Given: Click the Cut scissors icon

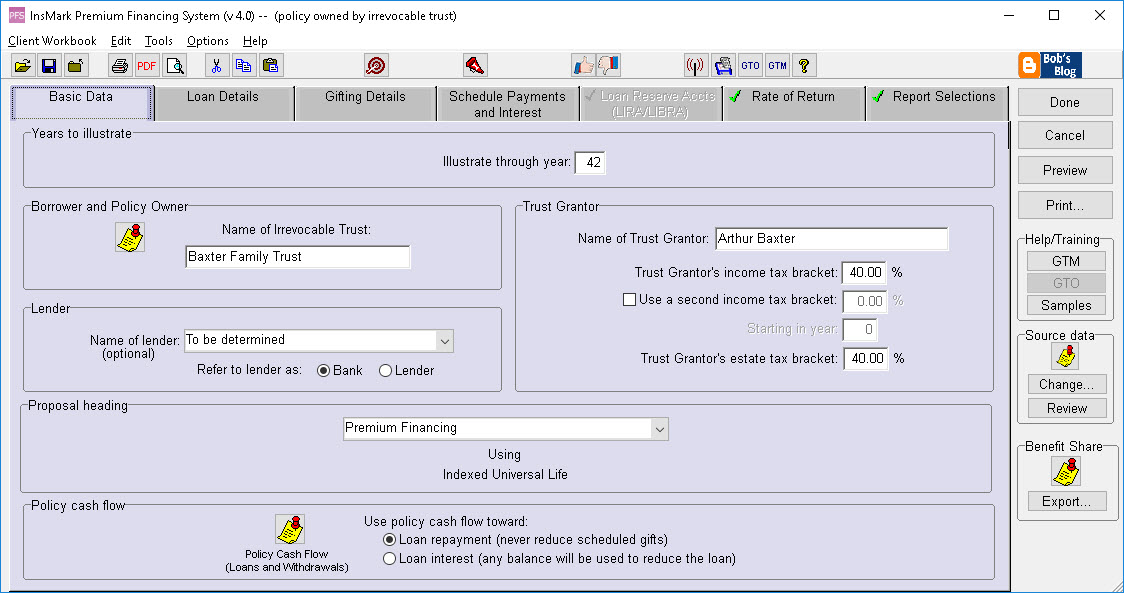Looking at the screenshot, I should (216, 65).
